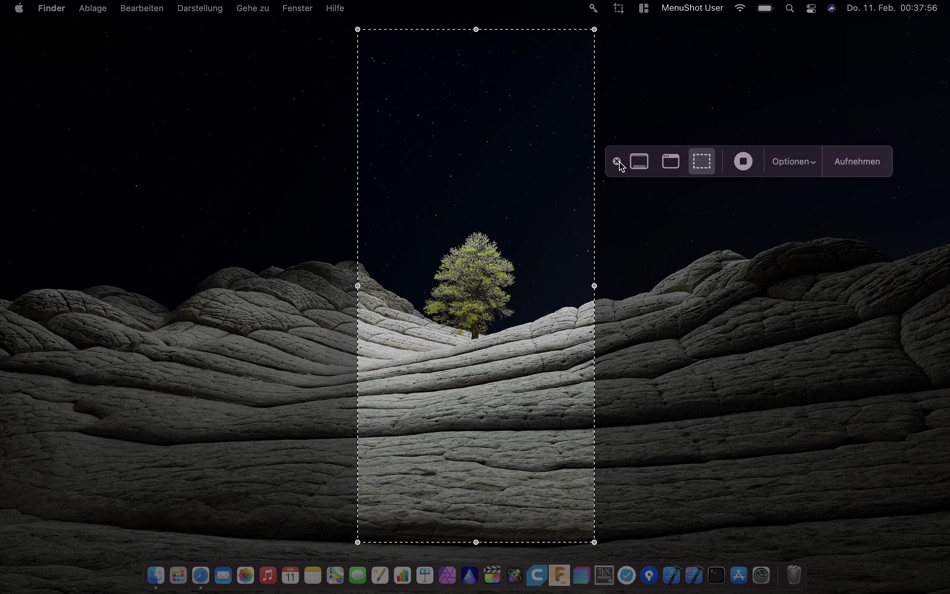The width and height of the screenshot is (950, 594).
Task: Open the Ablage menu
Action: tap(93, 8)
